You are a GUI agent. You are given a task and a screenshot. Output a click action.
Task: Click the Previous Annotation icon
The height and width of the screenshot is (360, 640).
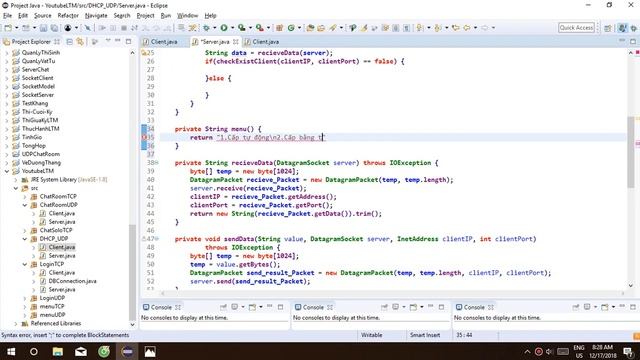pyautogui.click(x=438, y=28)
